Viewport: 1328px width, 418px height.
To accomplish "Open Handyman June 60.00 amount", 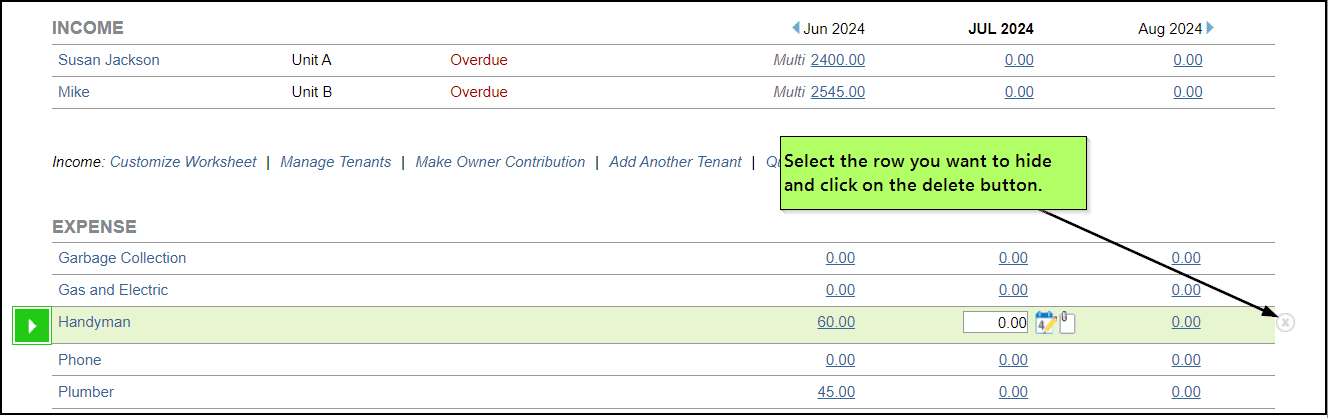I will (x=836, y=322).
